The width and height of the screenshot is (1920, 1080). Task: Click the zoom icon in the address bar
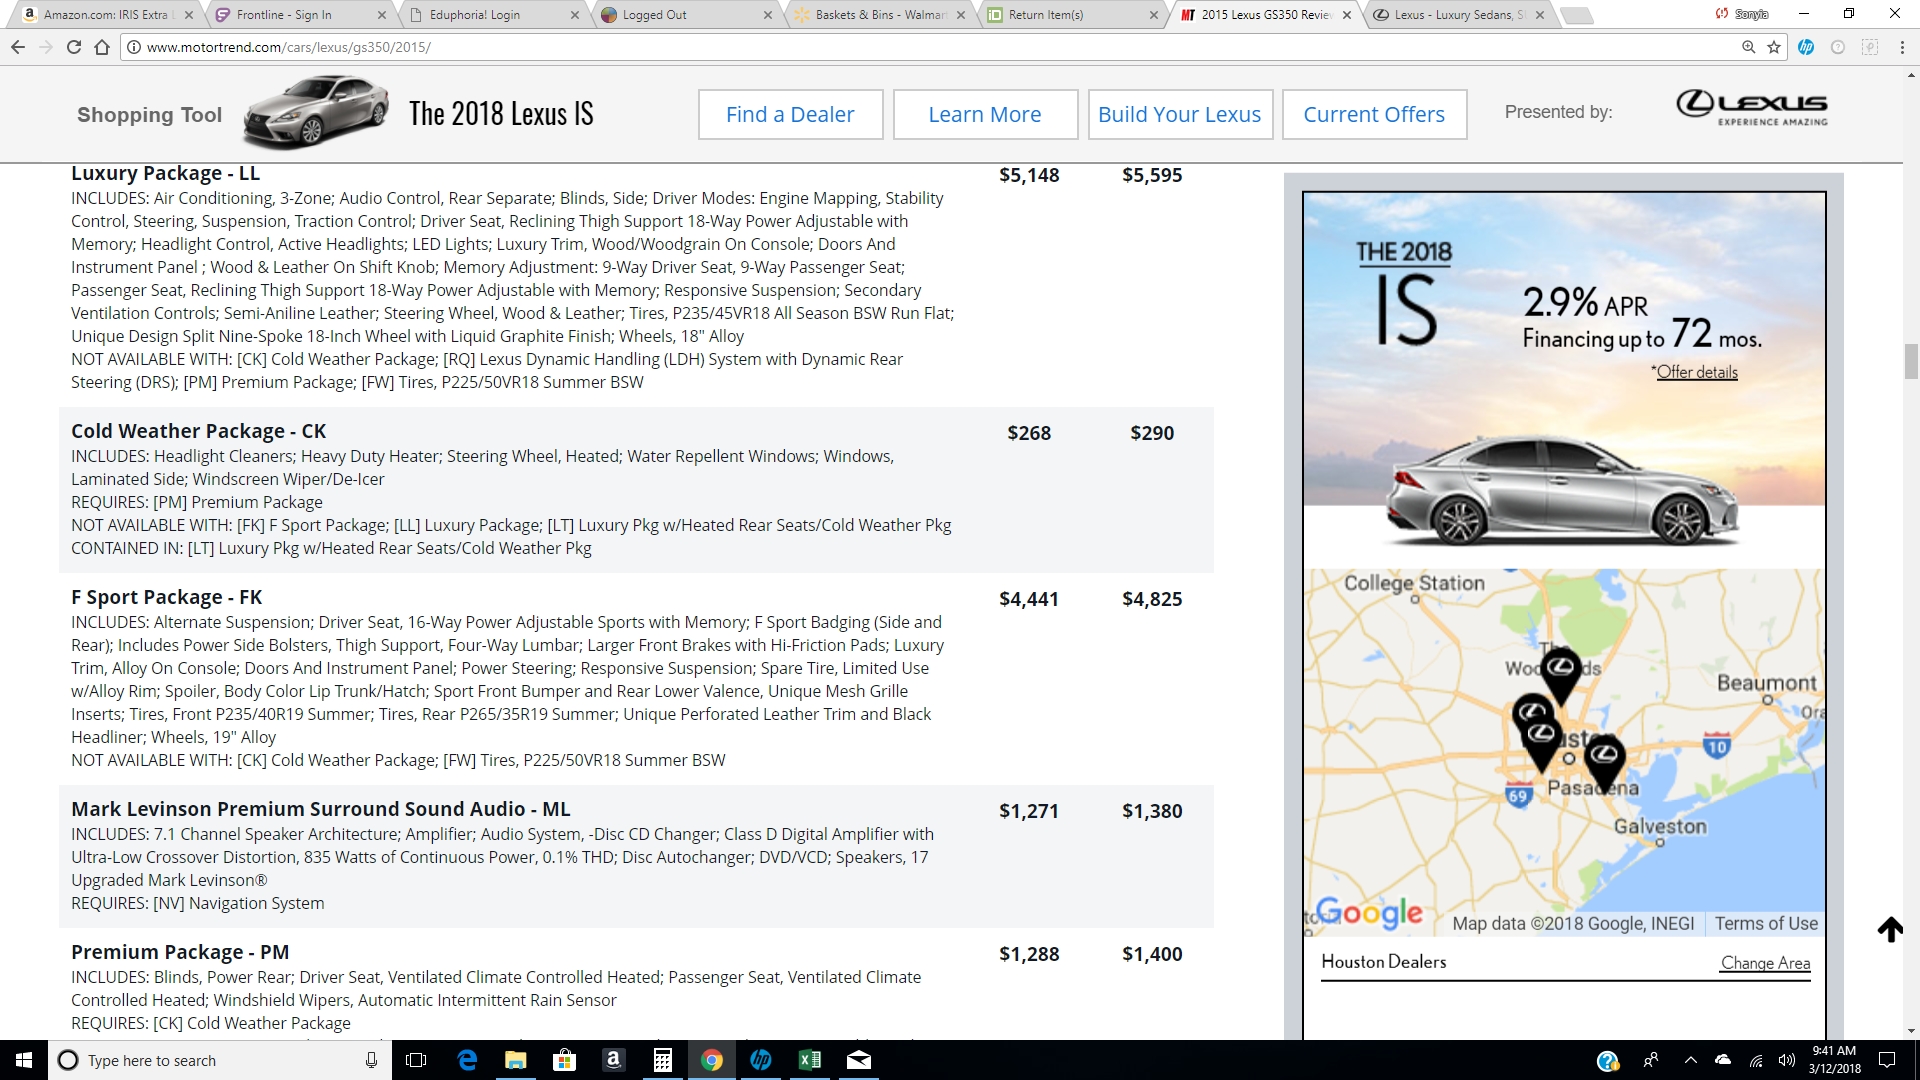point(1746,46)
